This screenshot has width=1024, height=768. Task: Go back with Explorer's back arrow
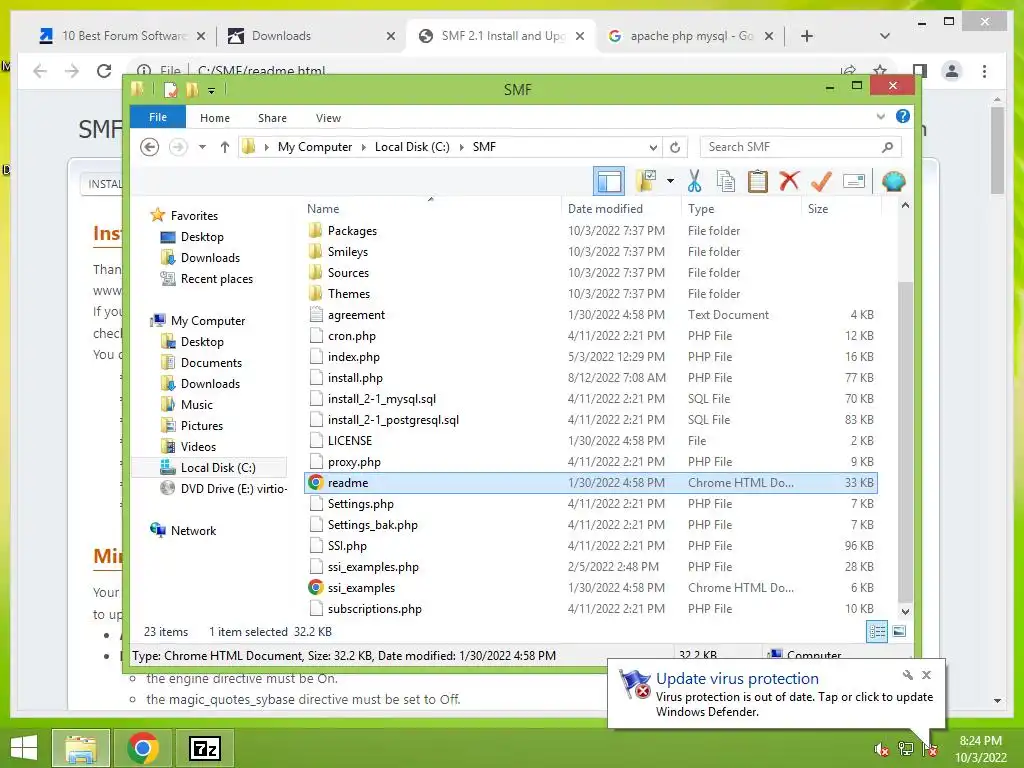point(150,147)
